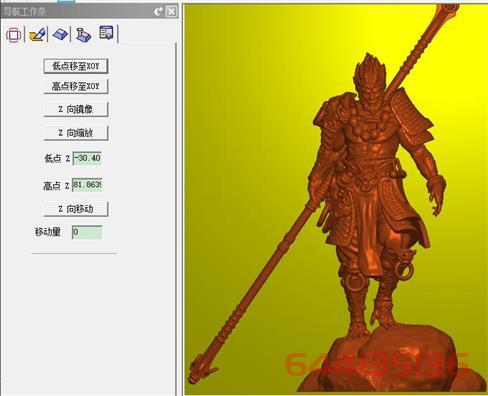Click the Z 向移动 move button
Viewport: 488px width, 396px height.
tap(76, 209)
